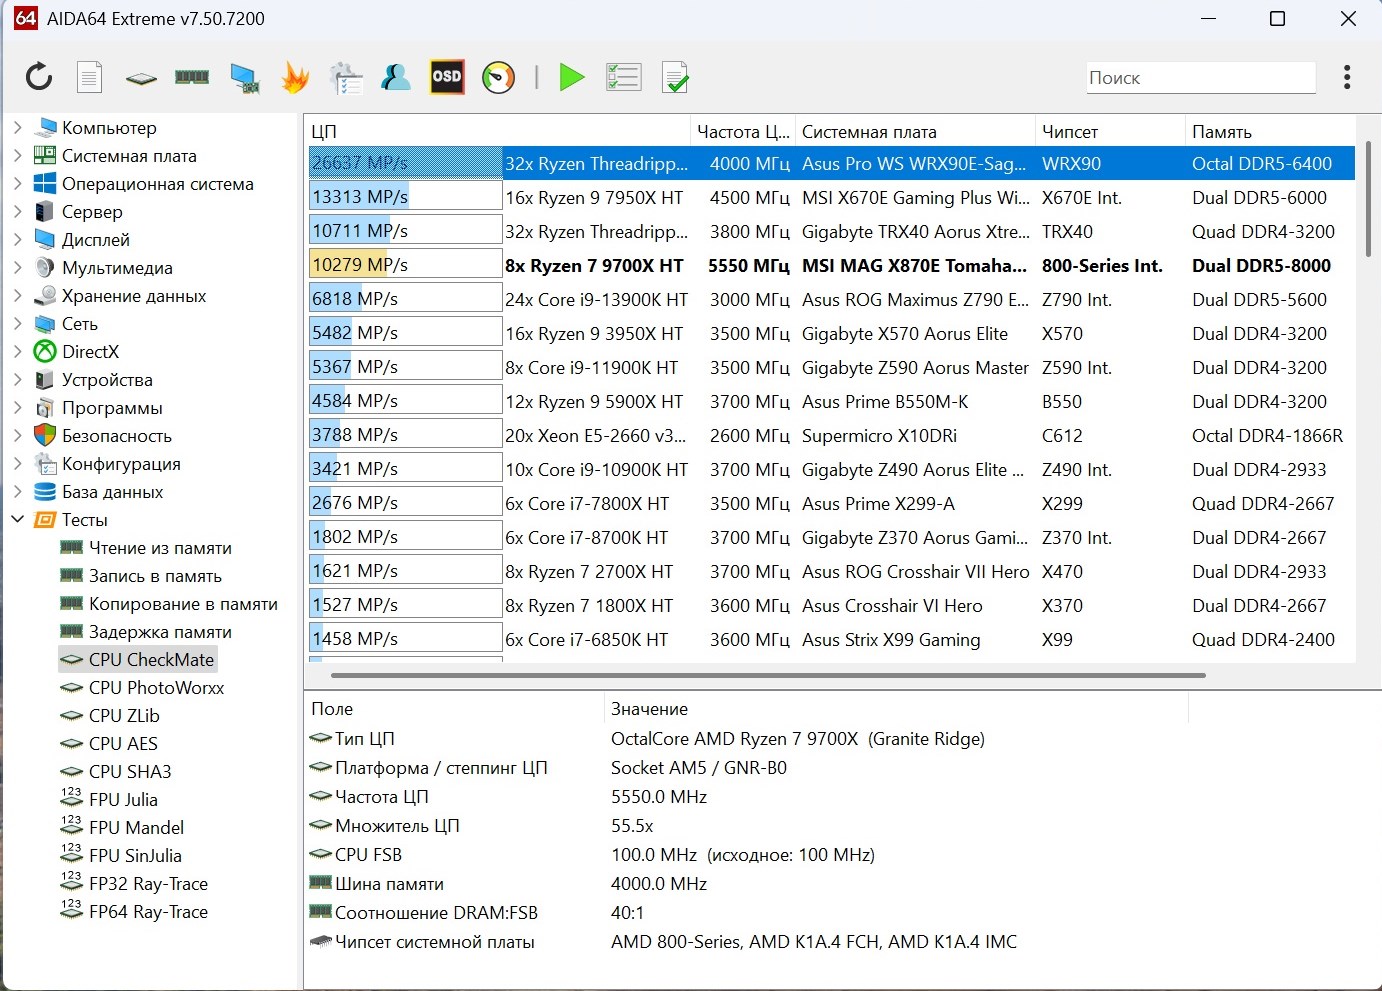The width and height of the screenshot is (1382, 991).
Task: Click the Поиск search field
Action: [1200, 78]
